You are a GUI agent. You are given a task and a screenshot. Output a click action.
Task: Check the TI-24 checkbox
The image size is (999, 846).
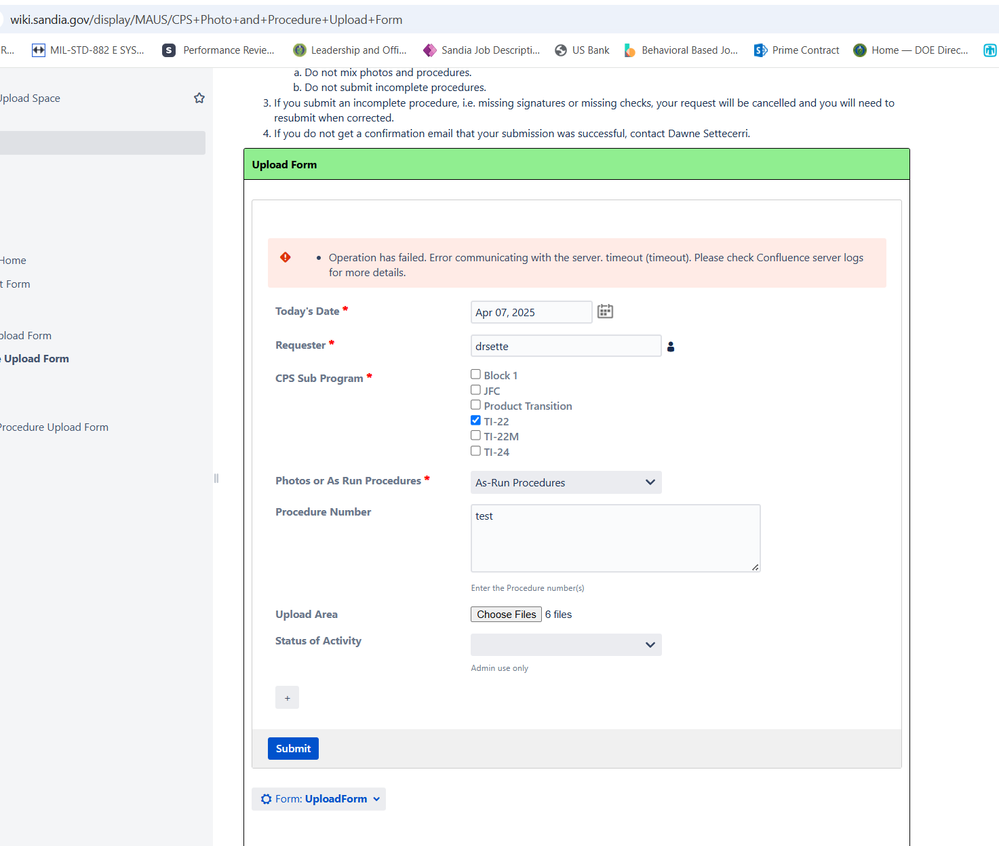tap(475, 451)
